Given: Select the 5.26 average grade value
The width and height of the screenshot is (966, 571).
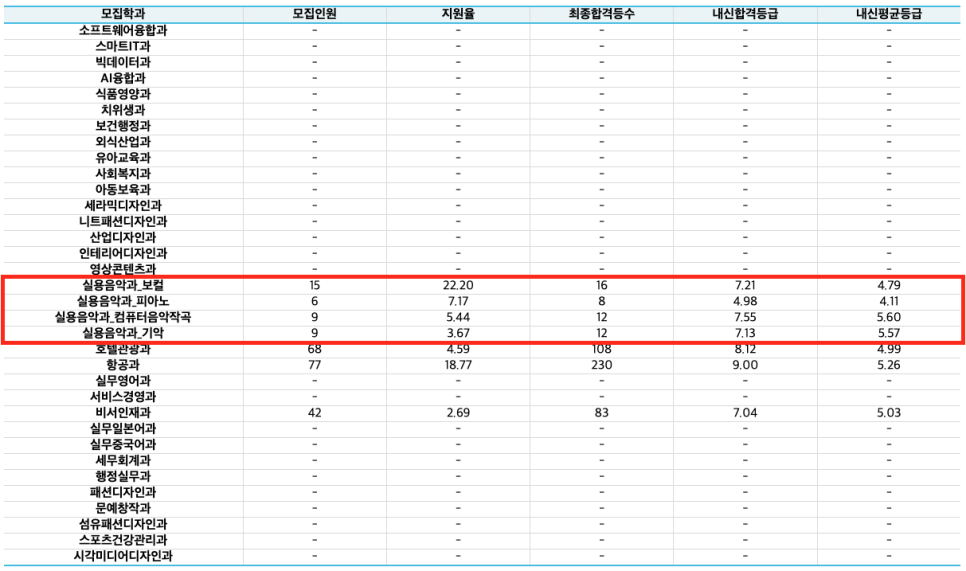Looking at the screenshot, I should tap(888, 365).
